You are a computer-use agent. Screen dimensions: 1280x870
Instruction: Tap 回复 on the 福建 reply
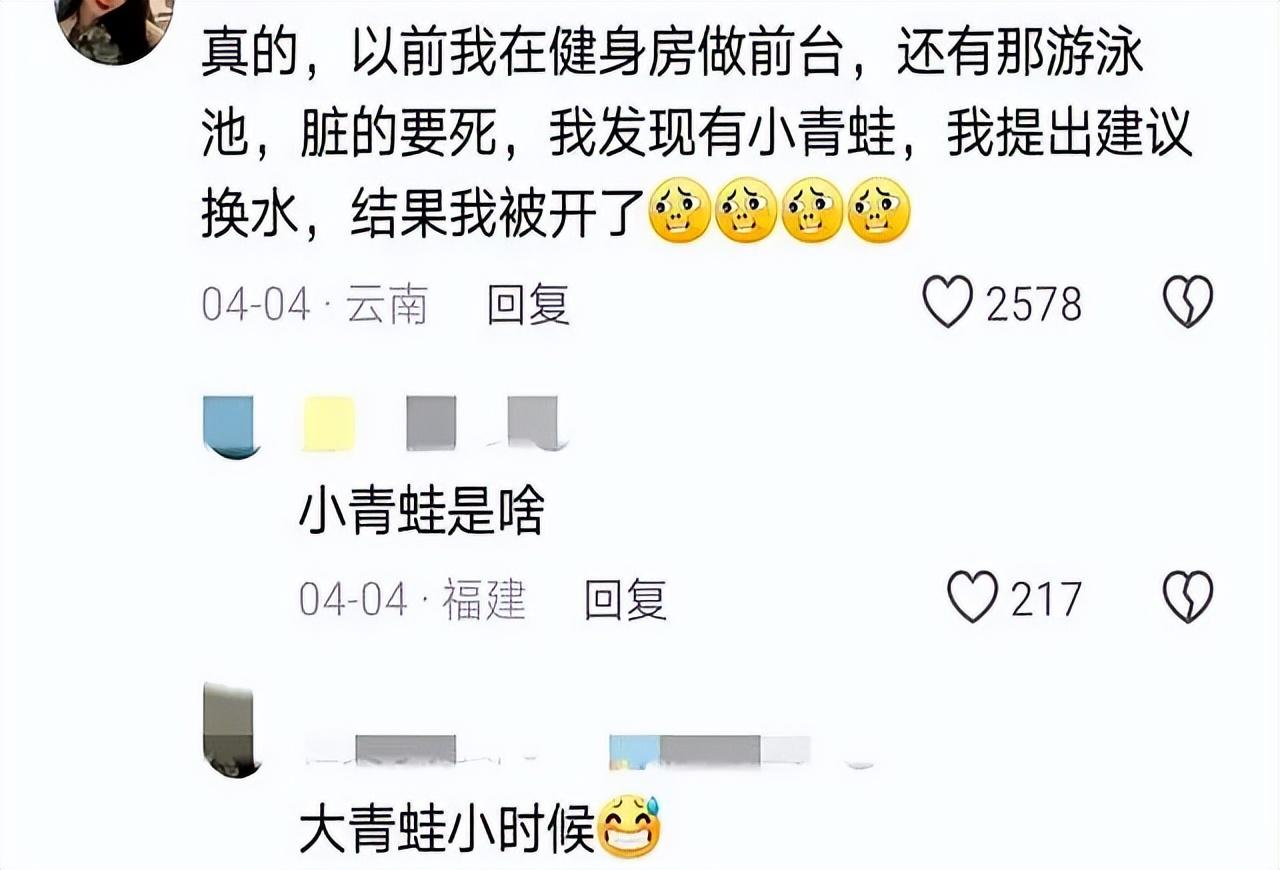625,599
